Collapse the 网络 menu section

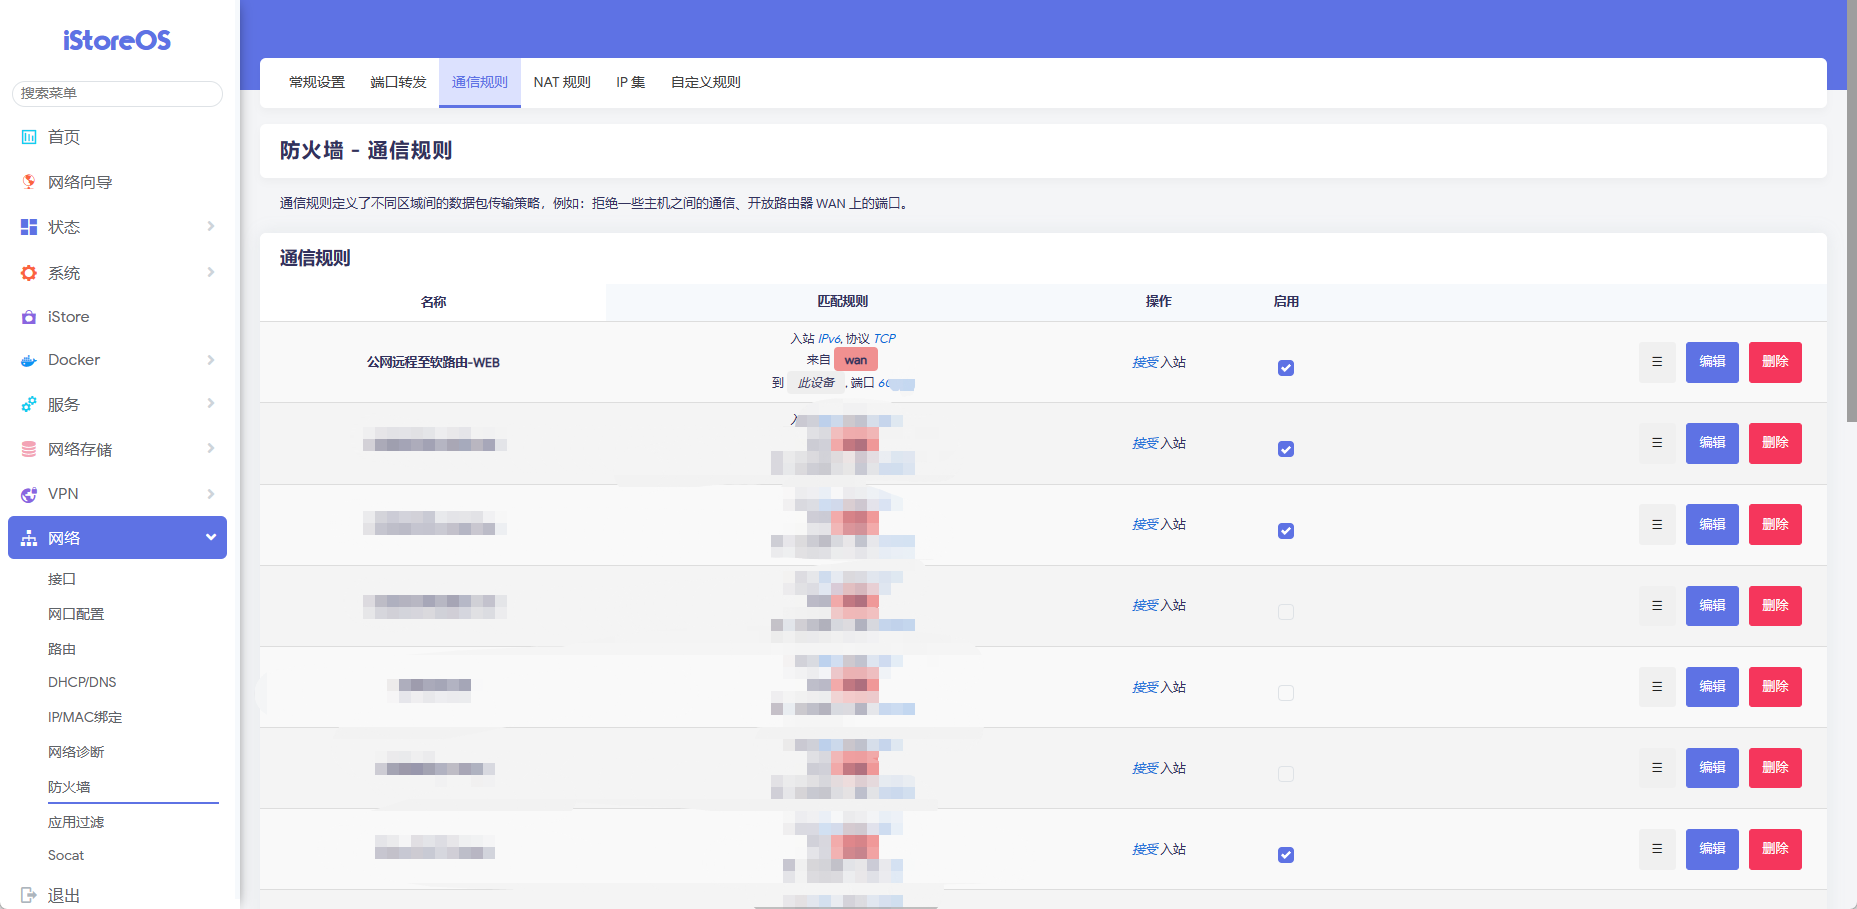pyautogui.click(x=211, y=538)
